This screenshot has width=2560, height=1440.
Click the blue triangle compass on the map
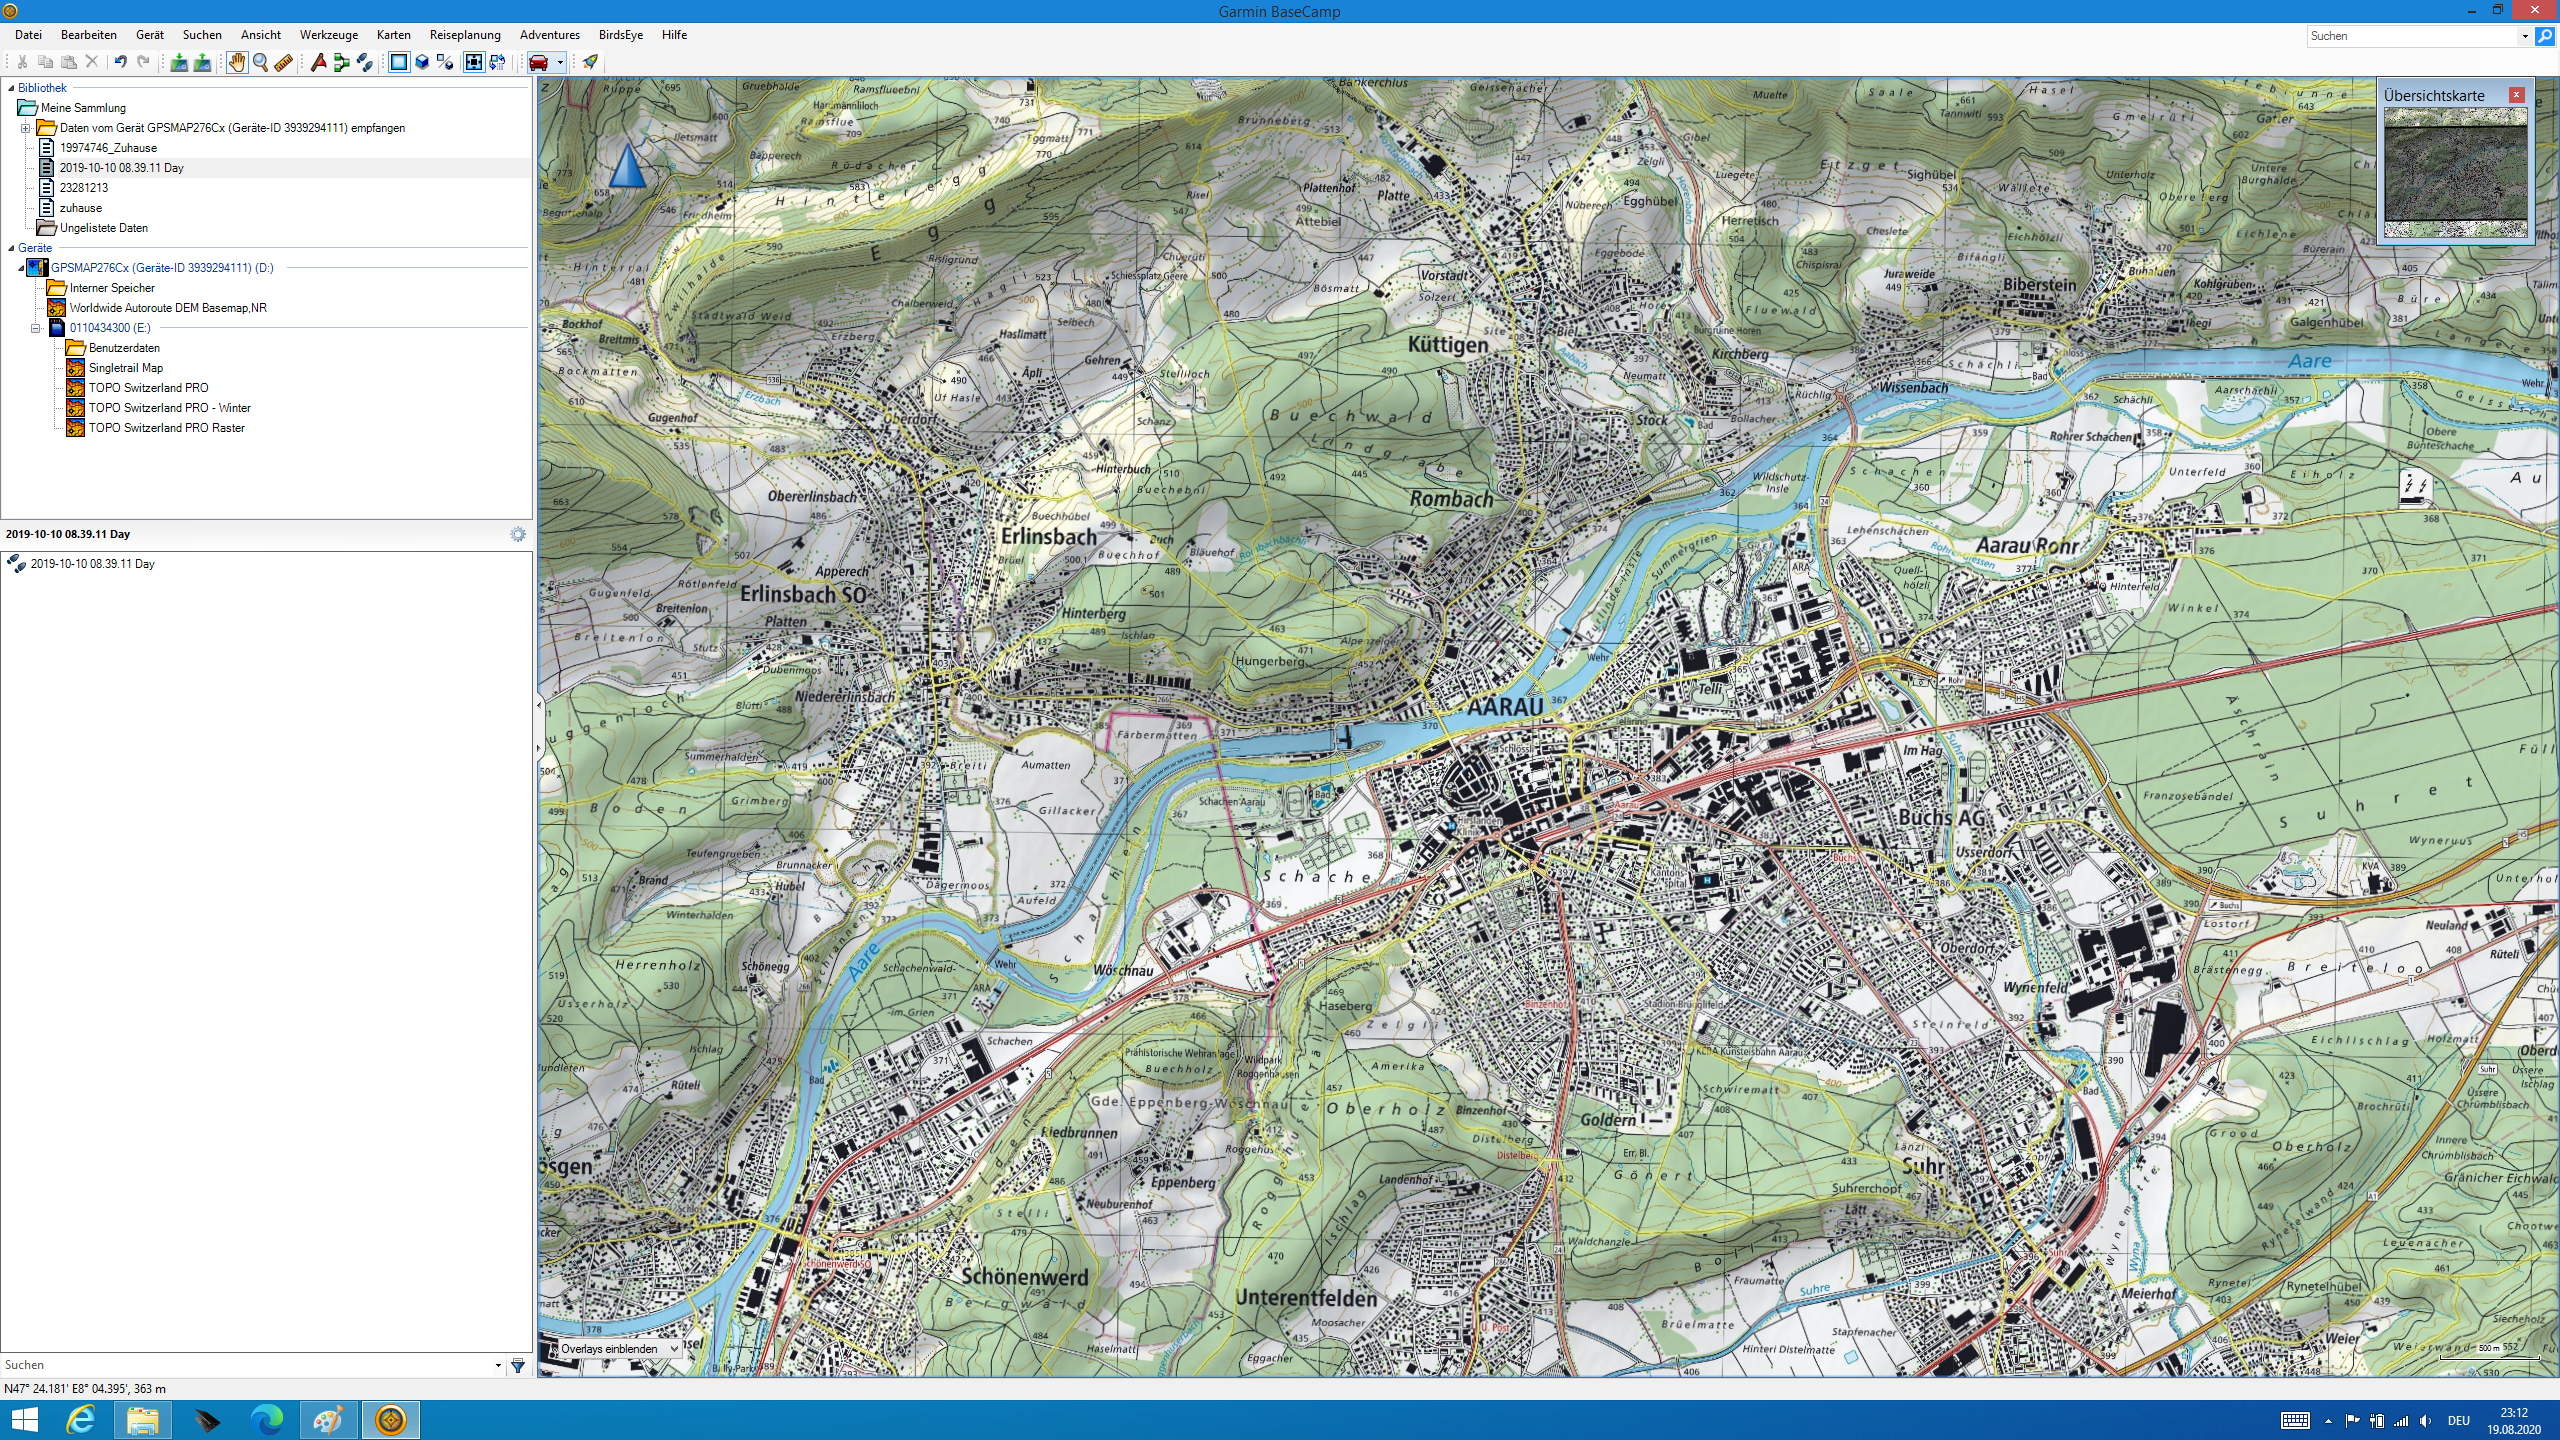(627, 165)
